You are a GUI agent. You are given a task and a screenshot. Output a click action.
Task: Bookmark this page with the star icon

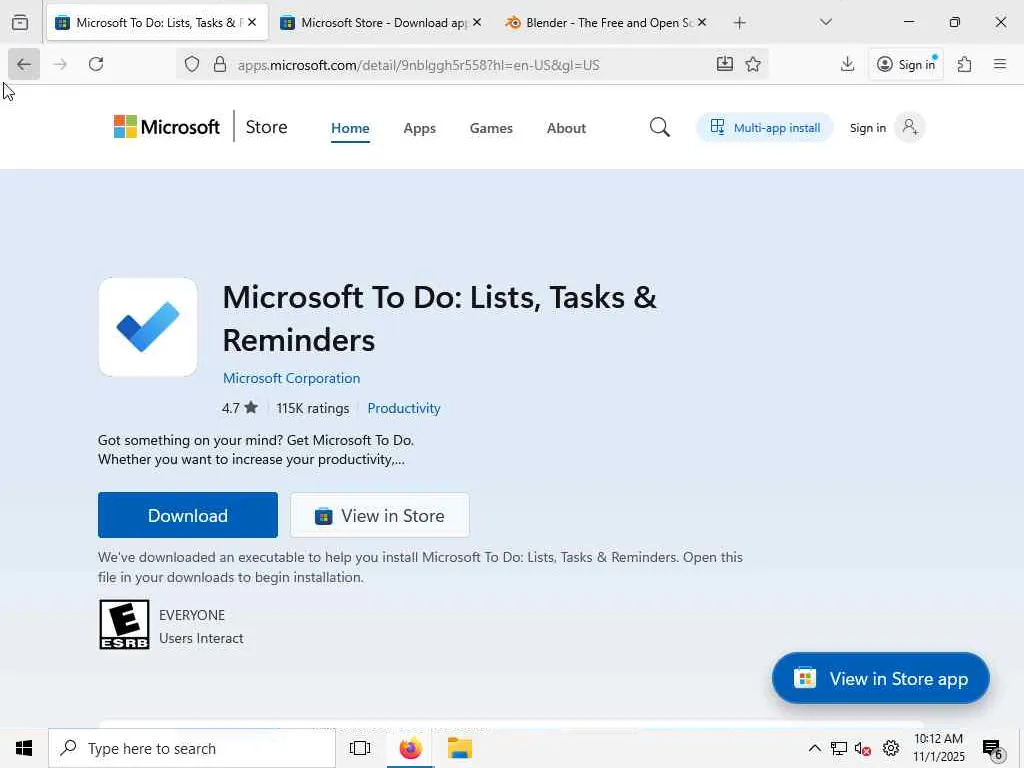[x=753, y=64]
